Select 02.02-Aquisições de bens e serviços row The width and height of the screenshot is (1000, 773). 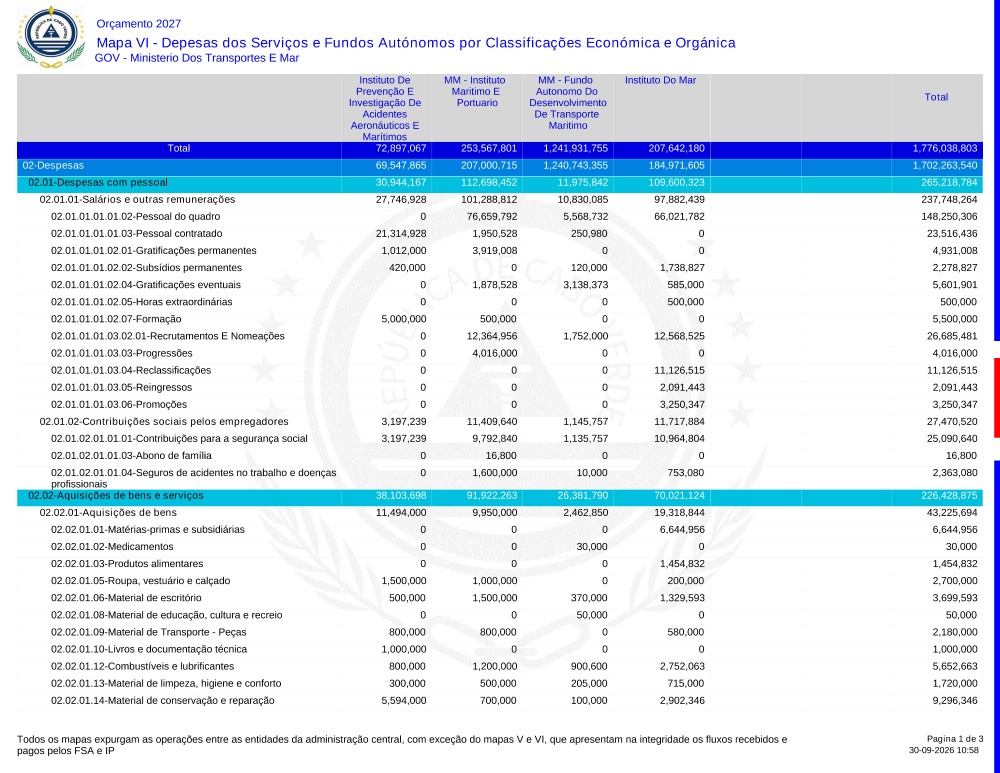[x=499, y=496]
